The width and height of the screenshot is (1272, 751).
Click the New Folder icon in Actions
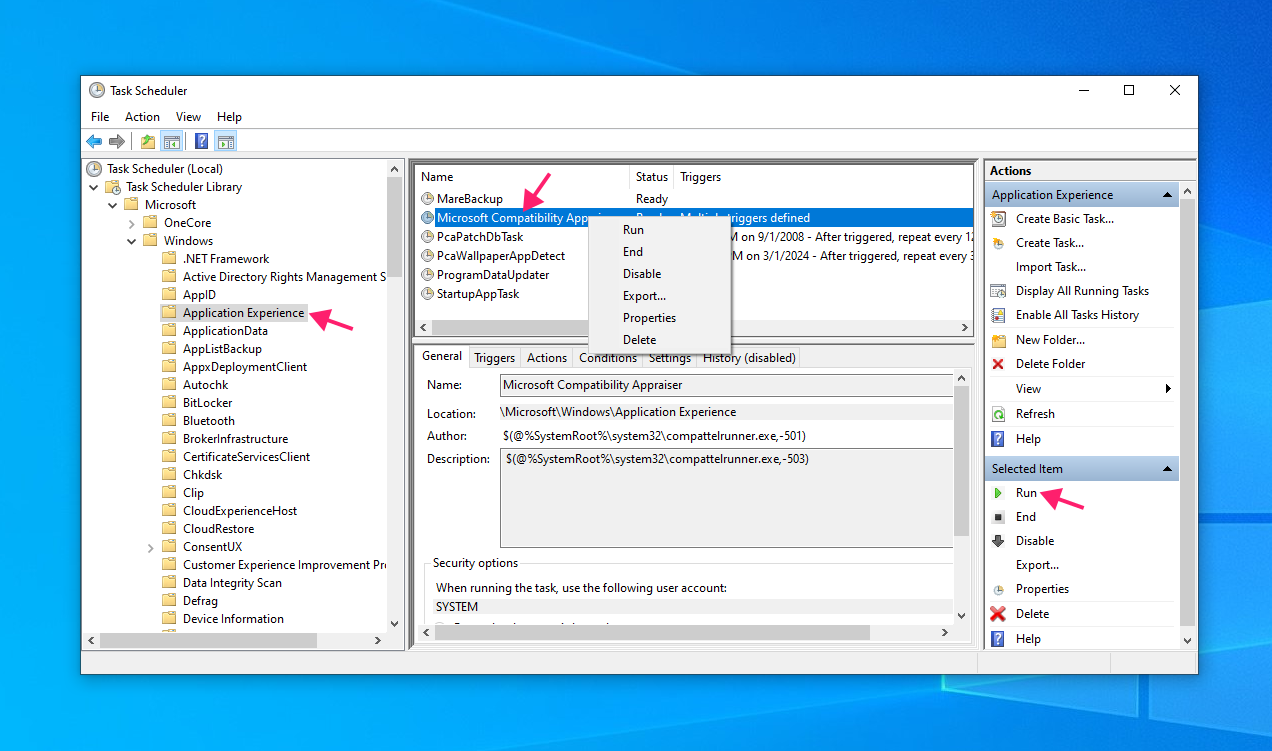(x=998, y=340)
